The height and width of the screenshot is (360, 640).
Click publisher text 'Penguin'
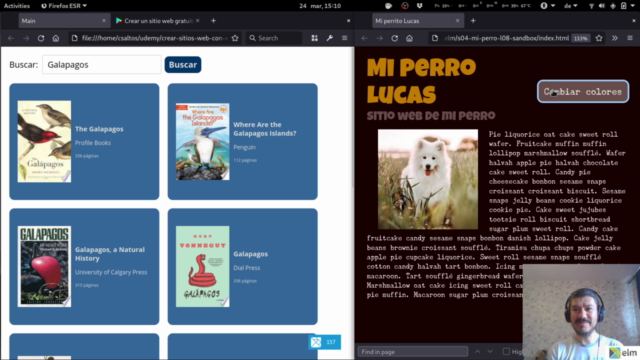pos(244,147)
